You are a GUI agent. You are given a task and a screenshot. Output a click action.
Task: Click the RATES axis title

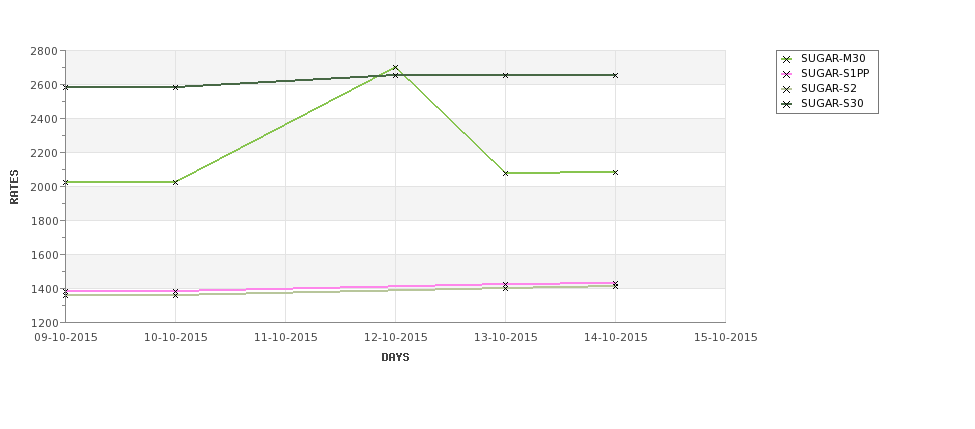[x=14, y=187]
